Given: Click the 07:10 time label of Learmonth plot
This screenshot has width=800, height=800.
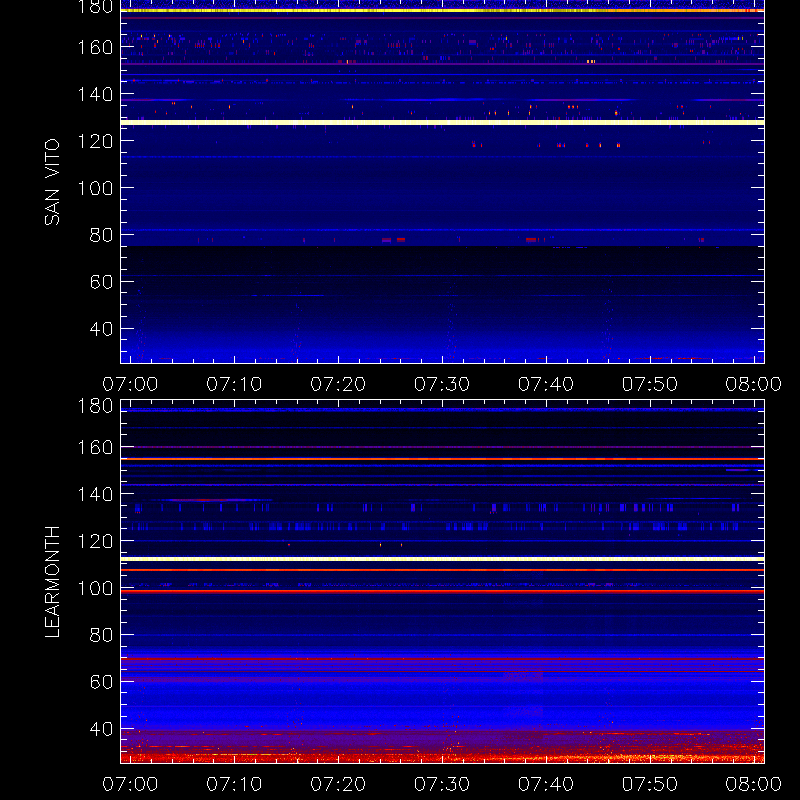Looking at the screenshot, I should coord(234,784).
